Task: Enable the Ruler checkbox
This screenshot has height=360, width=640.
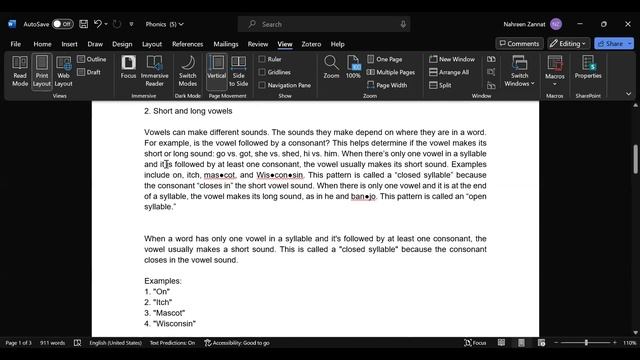Action: pyautogui.click(x=262, y=59)
